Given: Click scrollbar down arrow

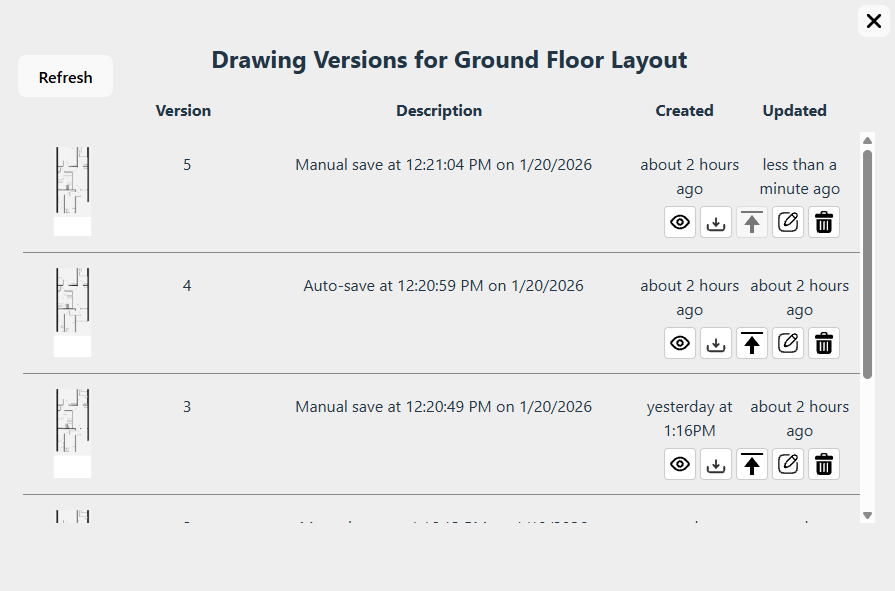Looking at the screenshot, I should (x=867, y=515).
